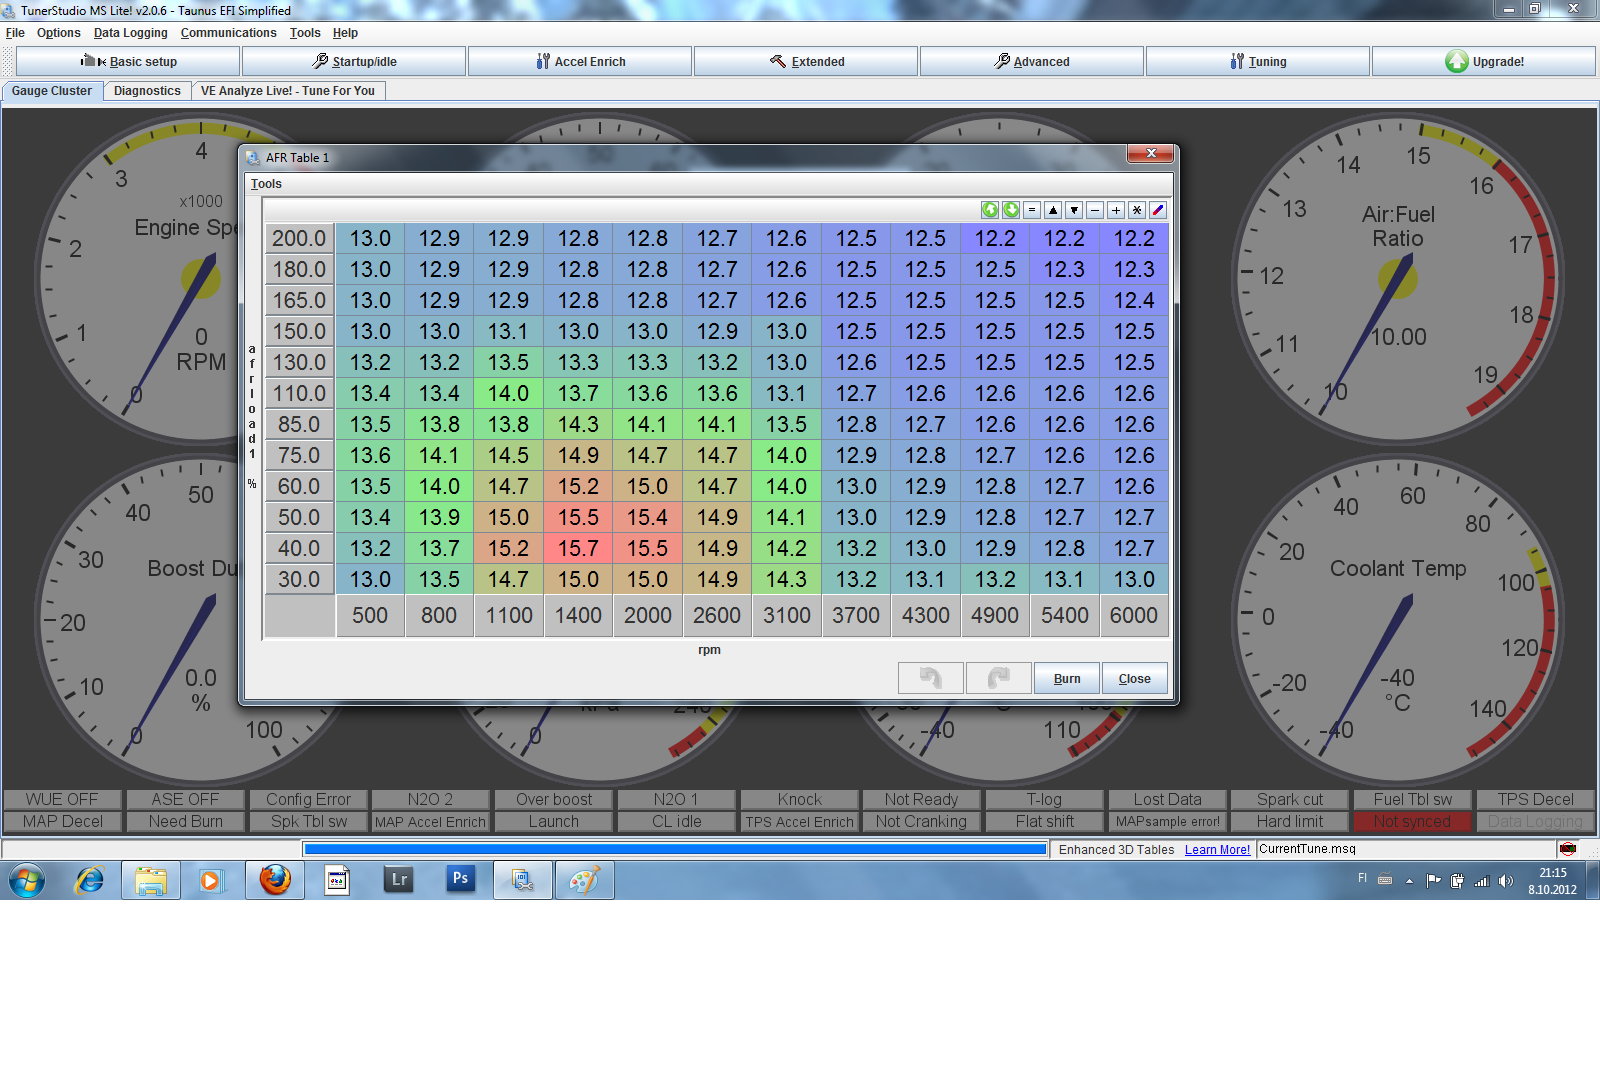Click the green up-arrow icon in AFR table toolbar
The image size is (1600, 1080).
click(x=989, y=210)
